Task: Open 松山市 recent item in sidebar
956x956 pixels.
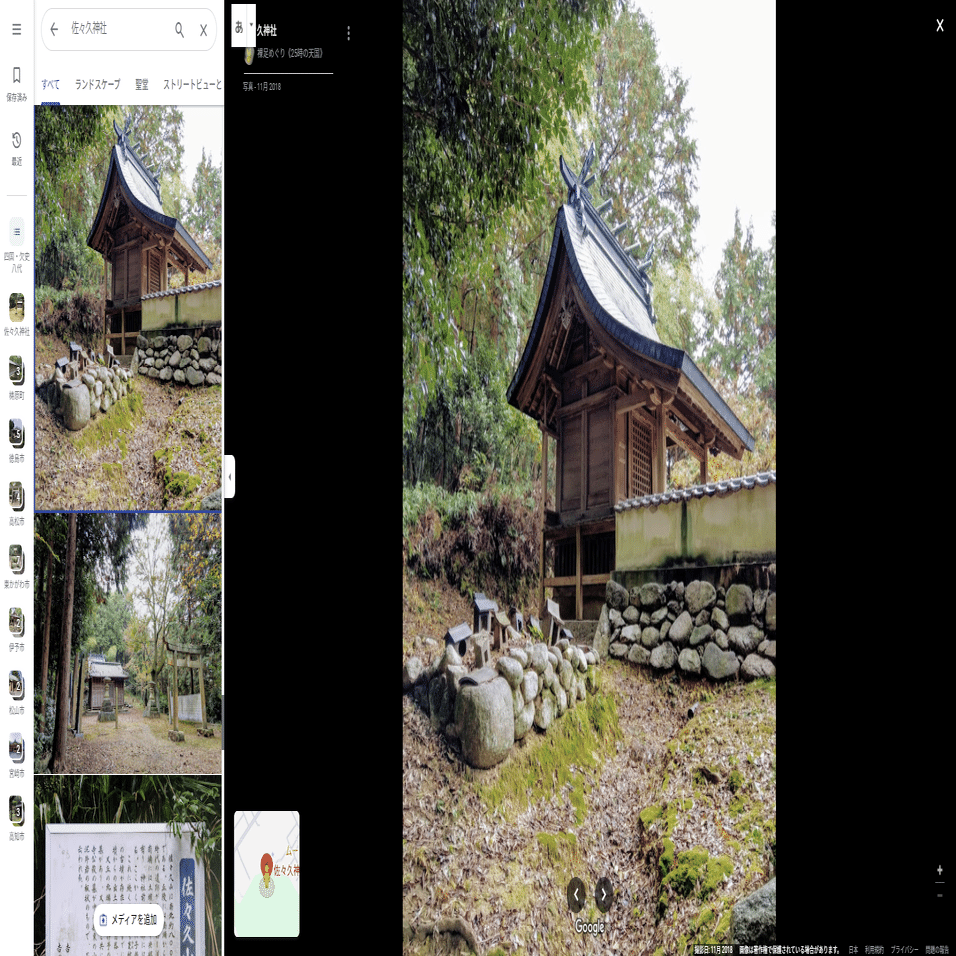Action: pos(16,692)
